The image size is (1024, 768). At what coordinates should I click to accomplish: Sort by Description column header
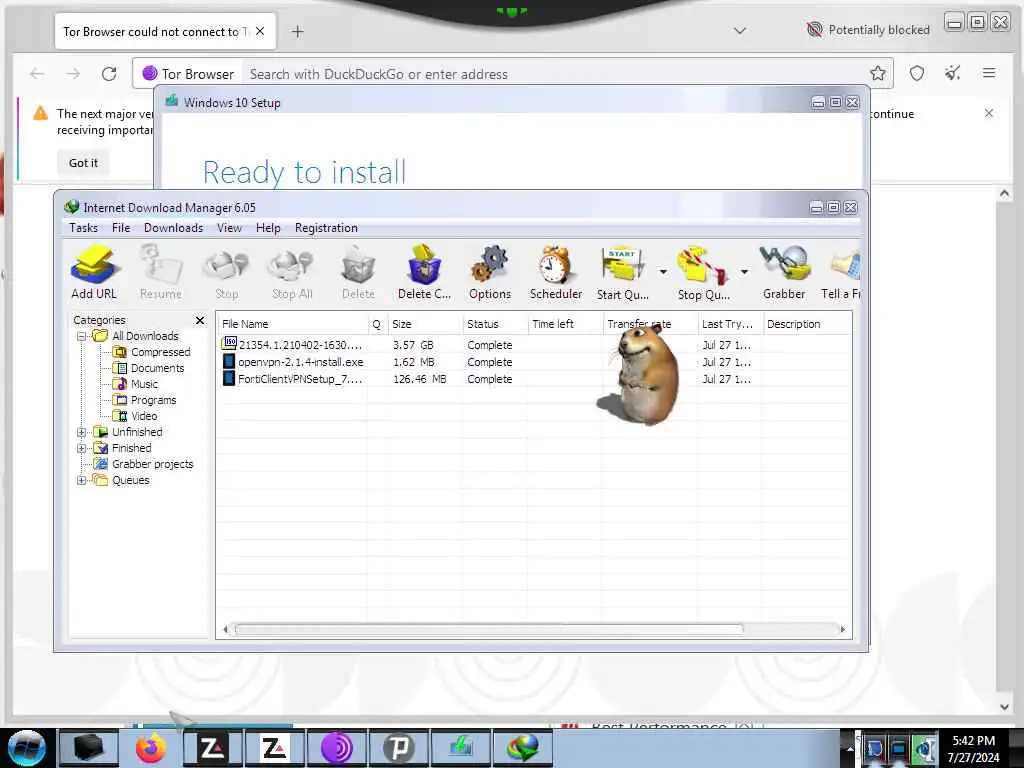click(x=807, y=324)
